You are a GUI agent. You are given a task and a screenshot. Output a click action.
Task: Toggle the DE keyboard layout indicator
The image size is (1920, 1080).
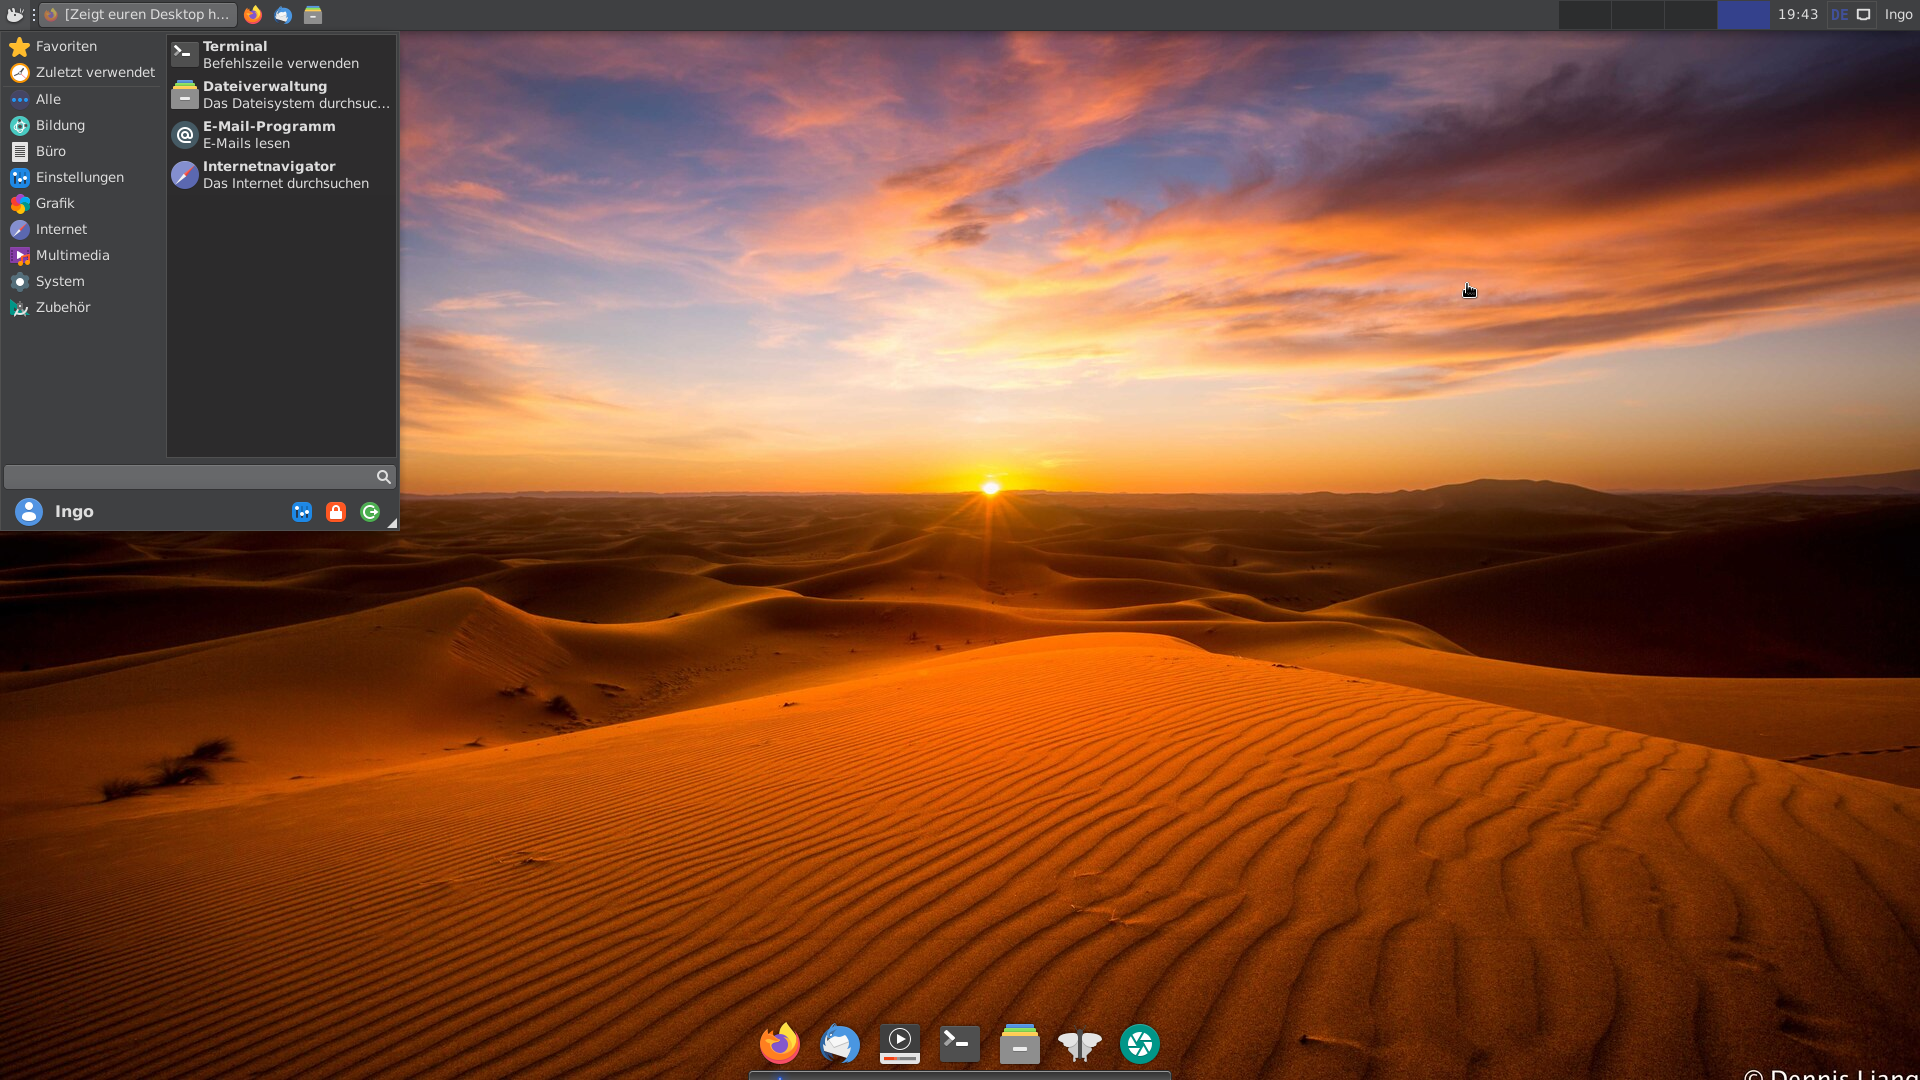point(1839,15)
